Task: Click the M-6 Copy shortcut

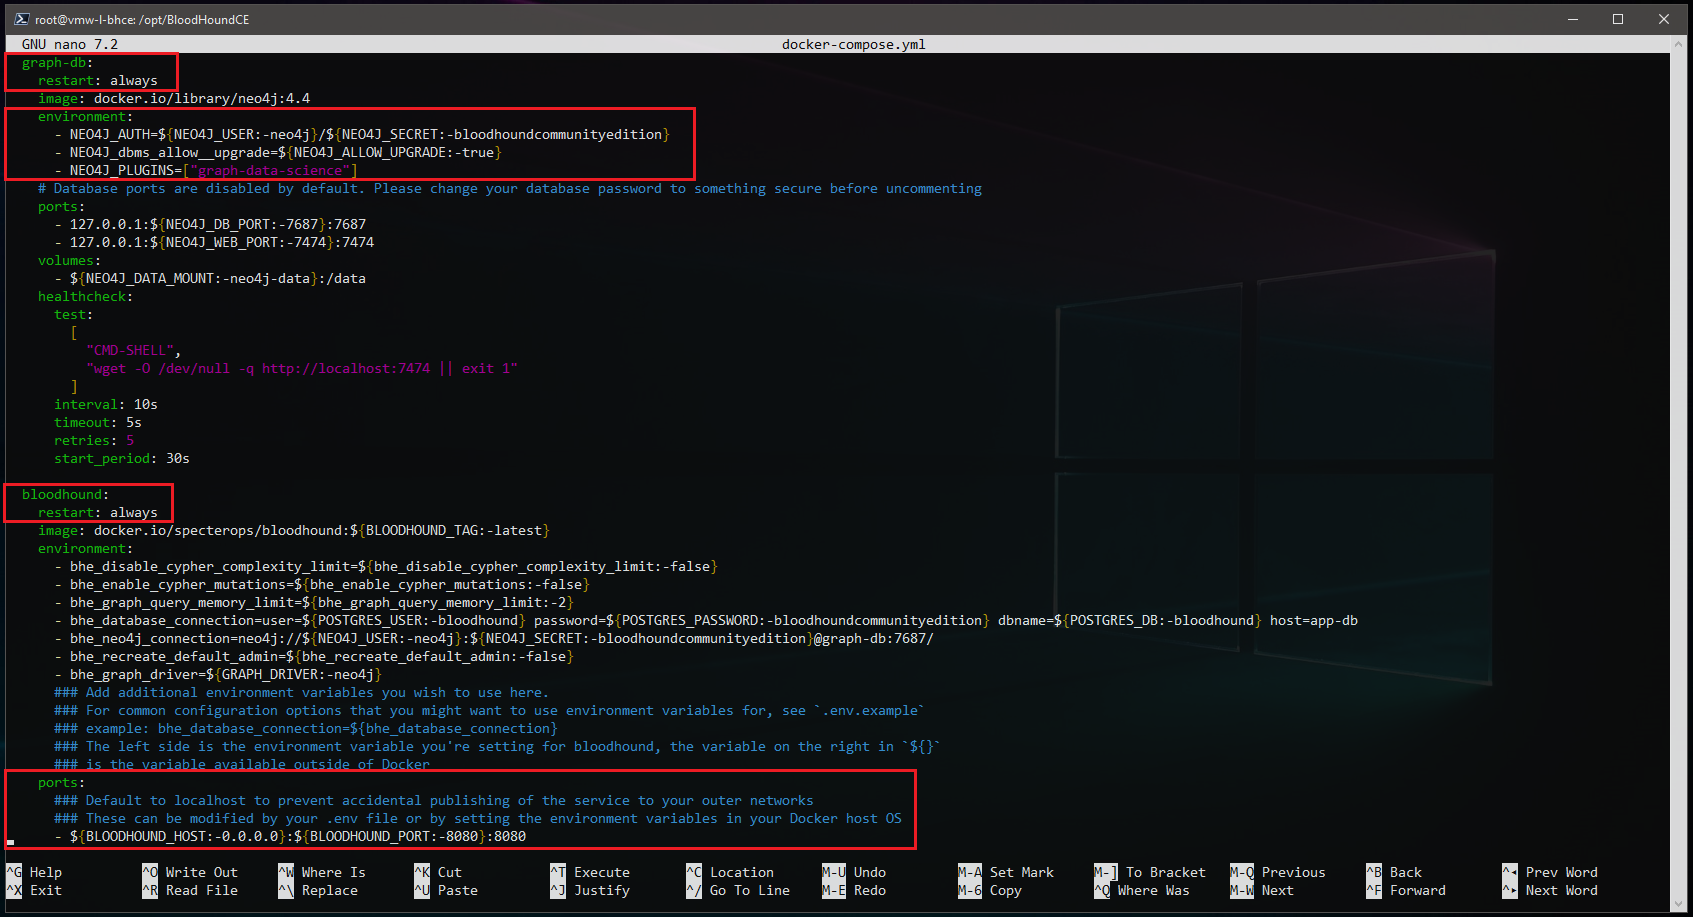Action: [990, 890]
